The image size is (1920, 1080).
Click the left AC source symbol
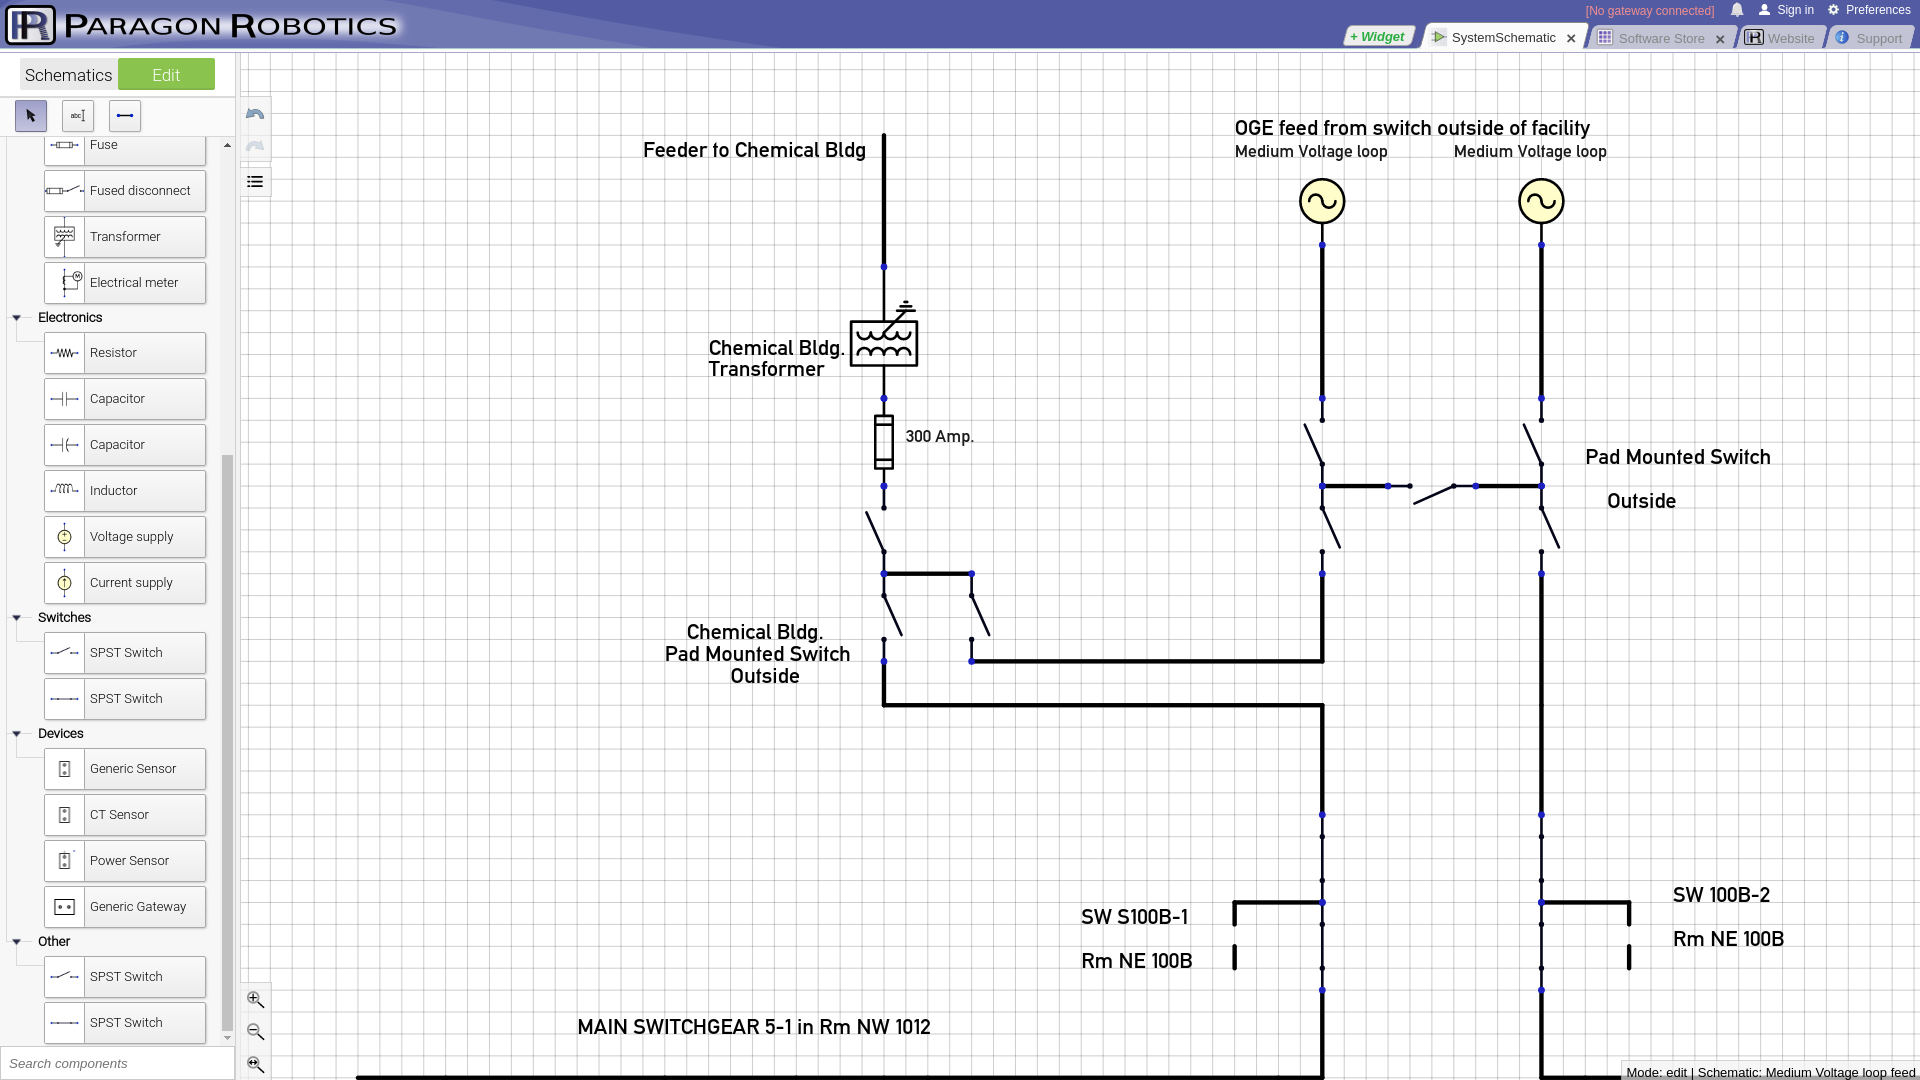(1322, 201)
